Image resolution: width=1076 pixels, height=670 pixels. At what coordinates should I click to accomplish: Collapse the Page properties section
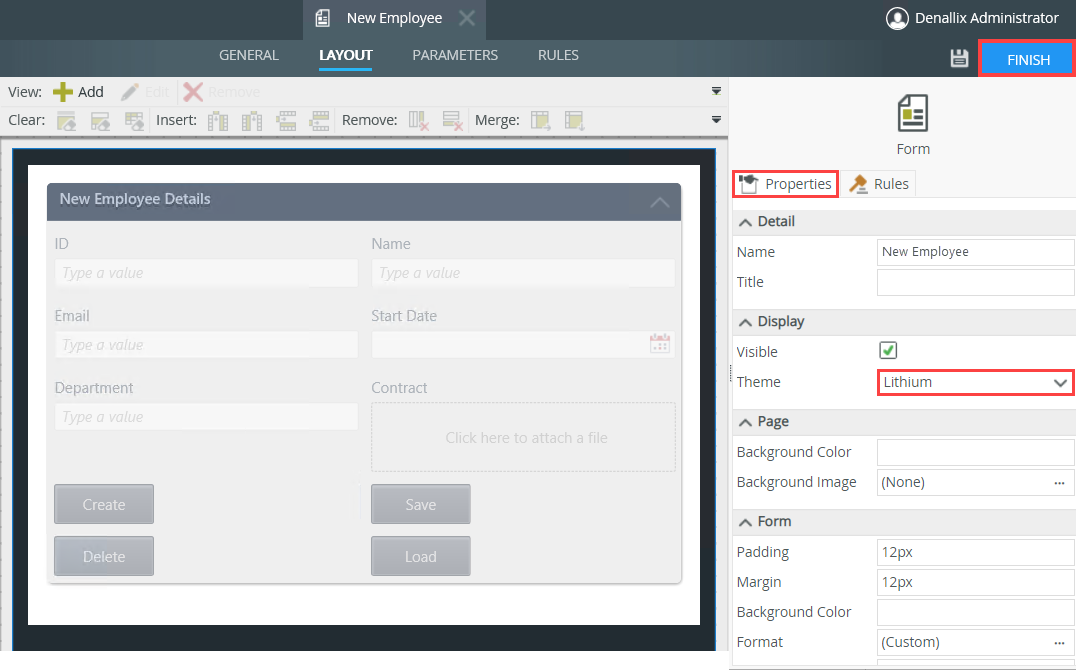point(746,421)
